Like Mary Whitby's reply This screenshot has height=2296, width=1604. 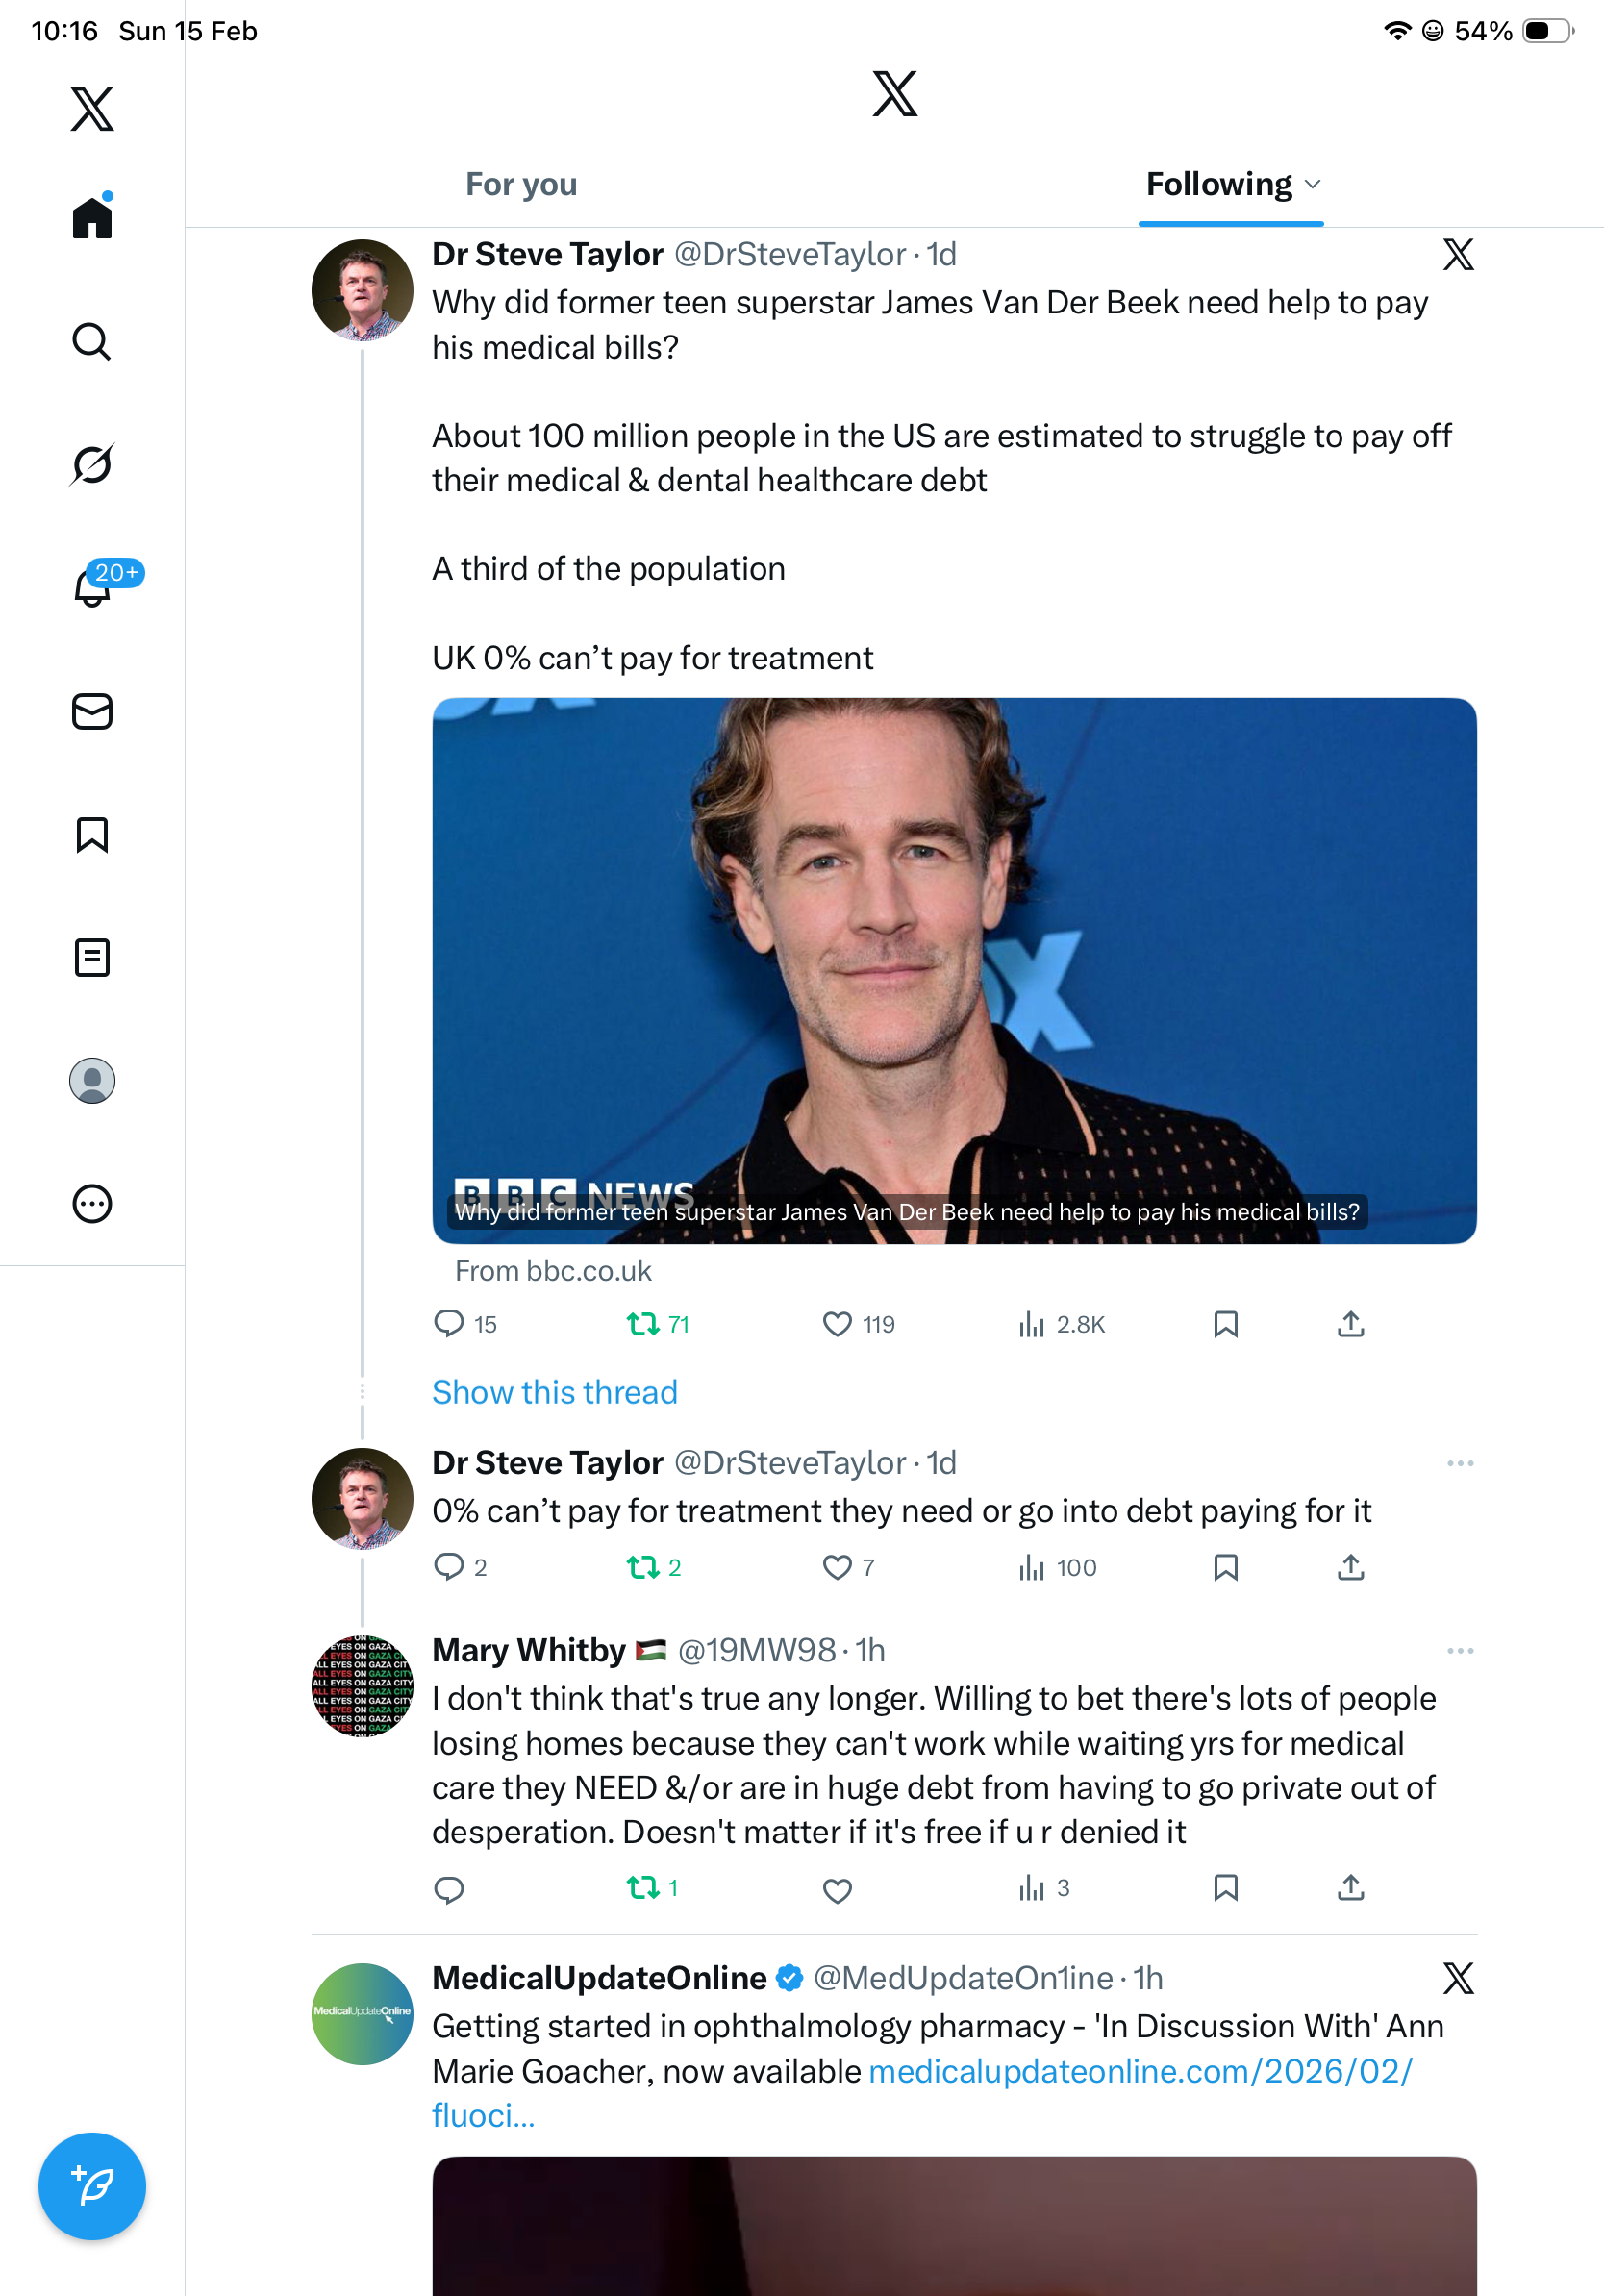pos(837,1890)
